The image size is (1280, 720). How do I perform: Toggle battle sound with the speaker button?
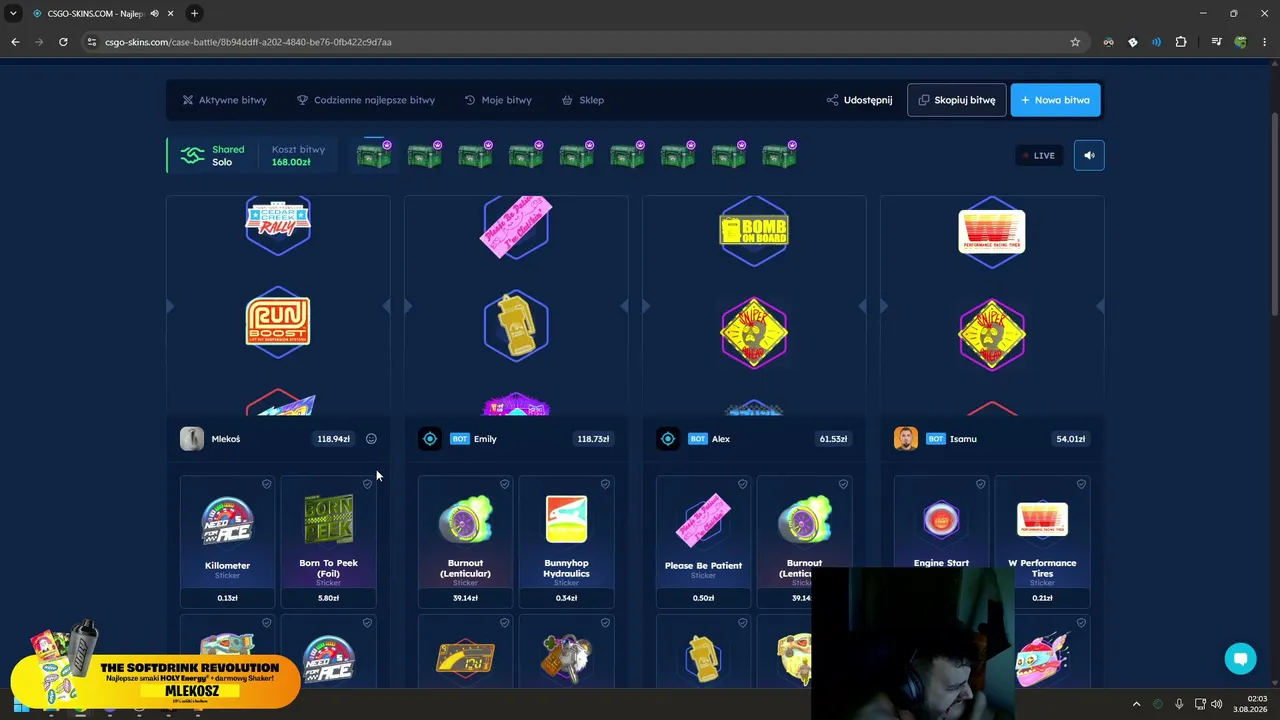point(1089,155)
